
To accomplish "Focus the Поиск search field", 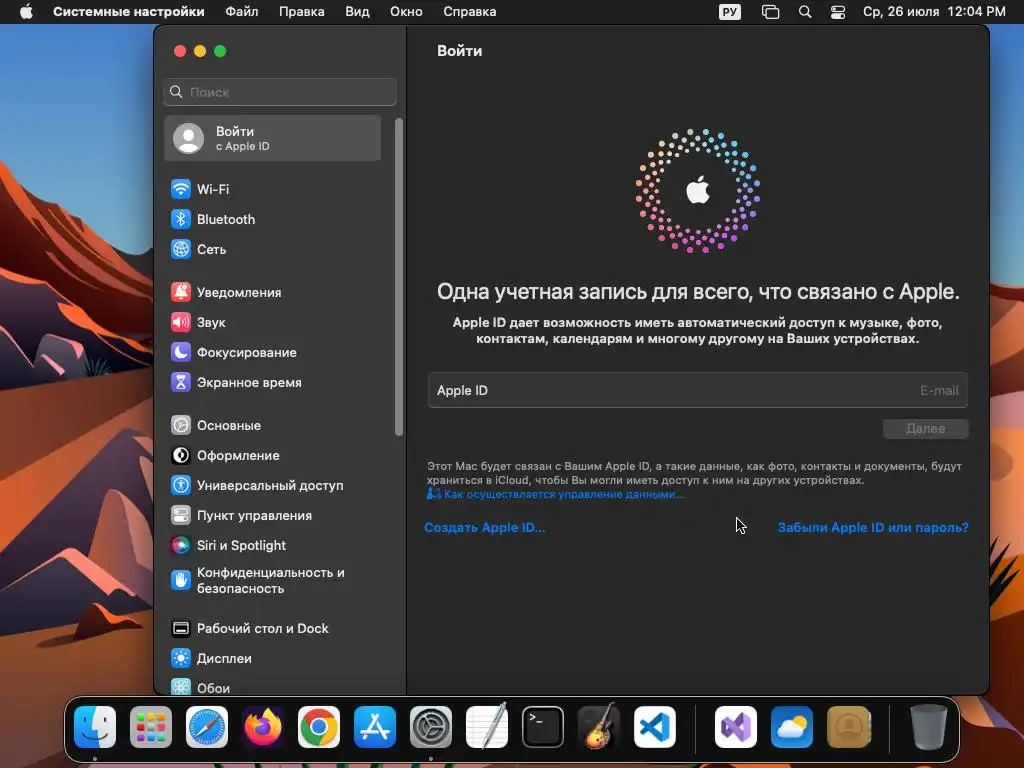I will point(280,92).
